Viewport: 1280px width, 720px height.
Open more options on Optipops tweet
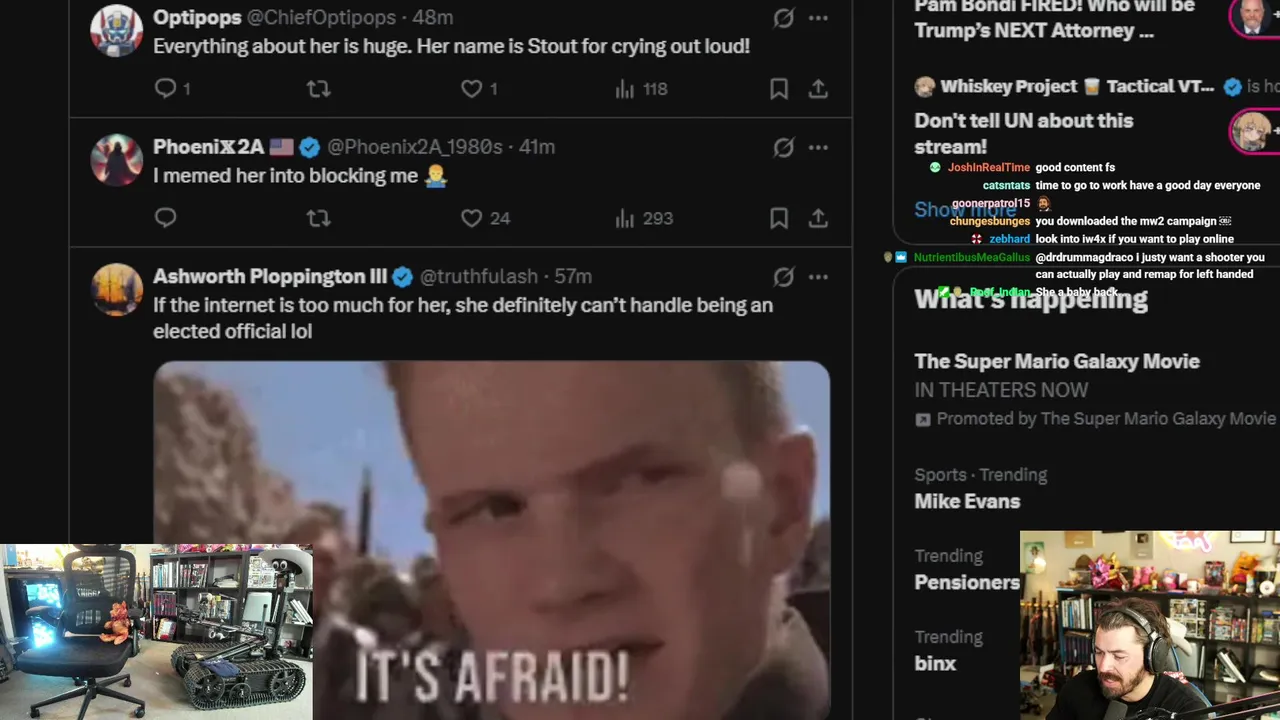tap(818, 18)
